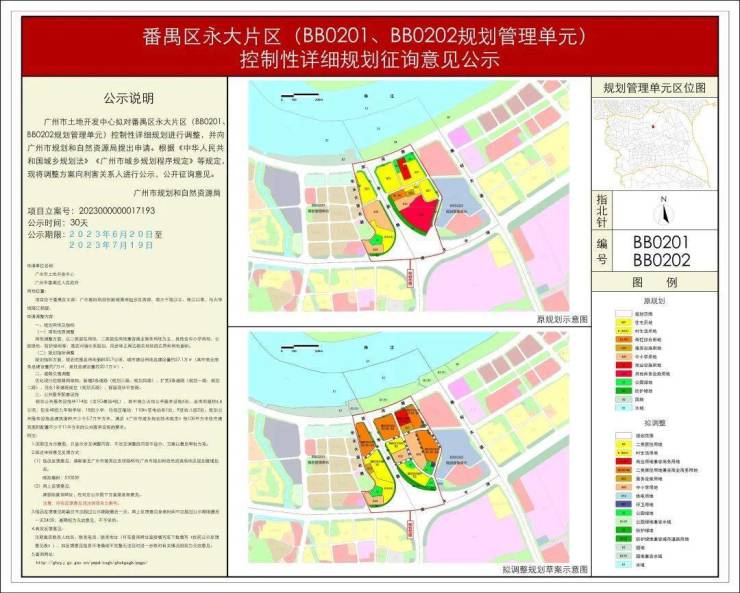Viewport: 740px width, 593px height.
Task: Click project number 2023000000017193
Action: point(117,210)
